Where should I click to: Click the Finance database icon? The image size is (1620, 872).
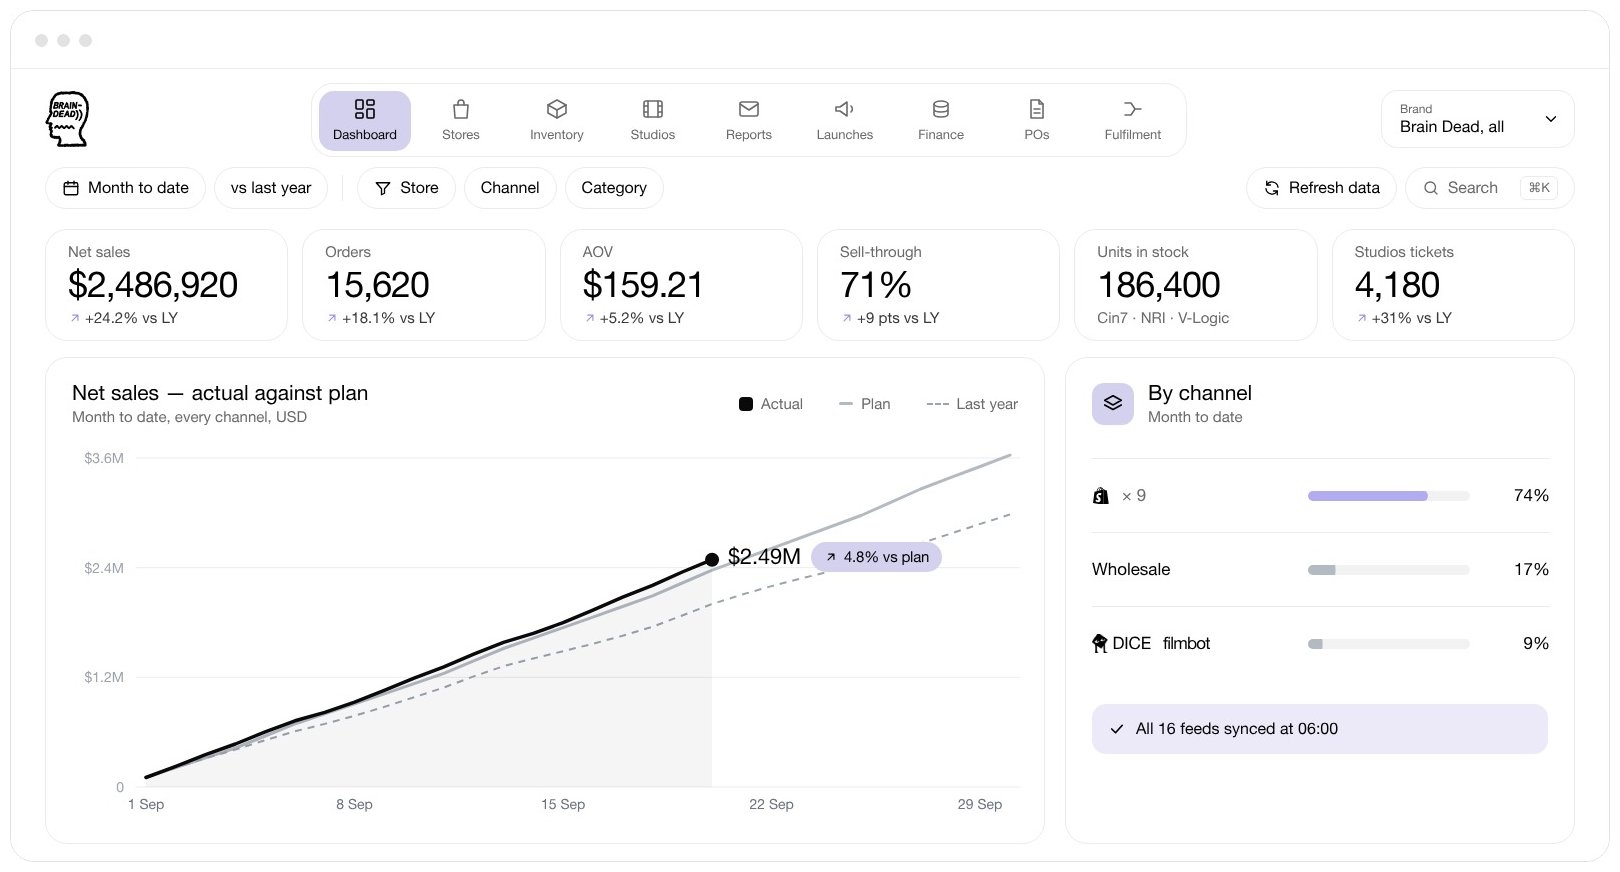[941, 109]
